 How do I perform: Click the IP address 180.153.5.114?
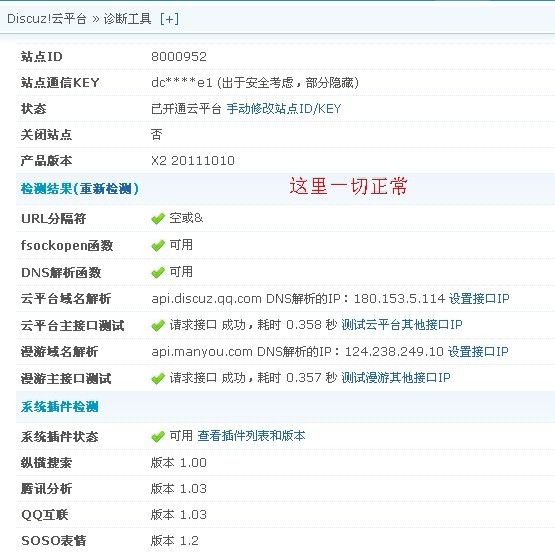pyautogui.click(x=399, y=298)
